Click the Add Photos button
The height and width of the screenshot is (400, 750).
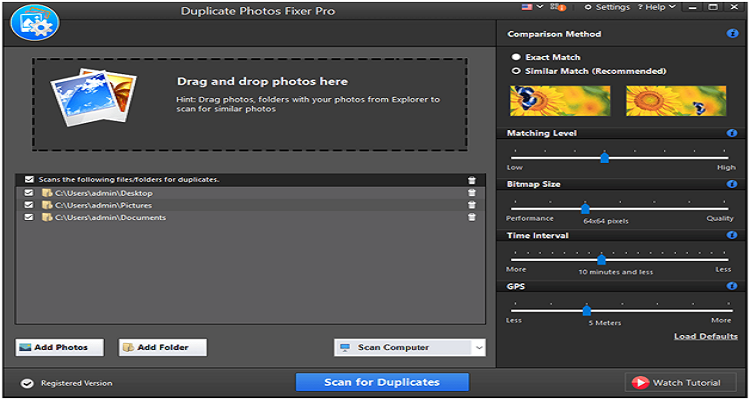pos(59,347)
